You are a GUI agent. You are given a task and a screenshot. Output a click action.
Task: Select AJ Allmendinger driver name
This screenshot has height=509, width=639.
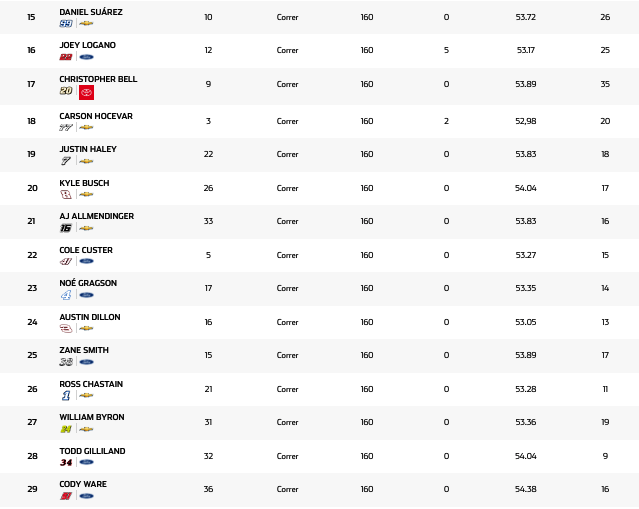(x=96, y=216)
